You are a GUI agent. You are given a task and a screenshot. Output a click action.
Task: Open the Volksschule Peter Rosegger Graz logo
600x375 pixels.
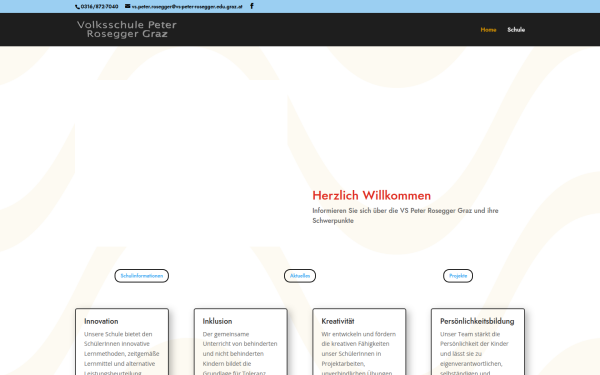coord(127,29)
